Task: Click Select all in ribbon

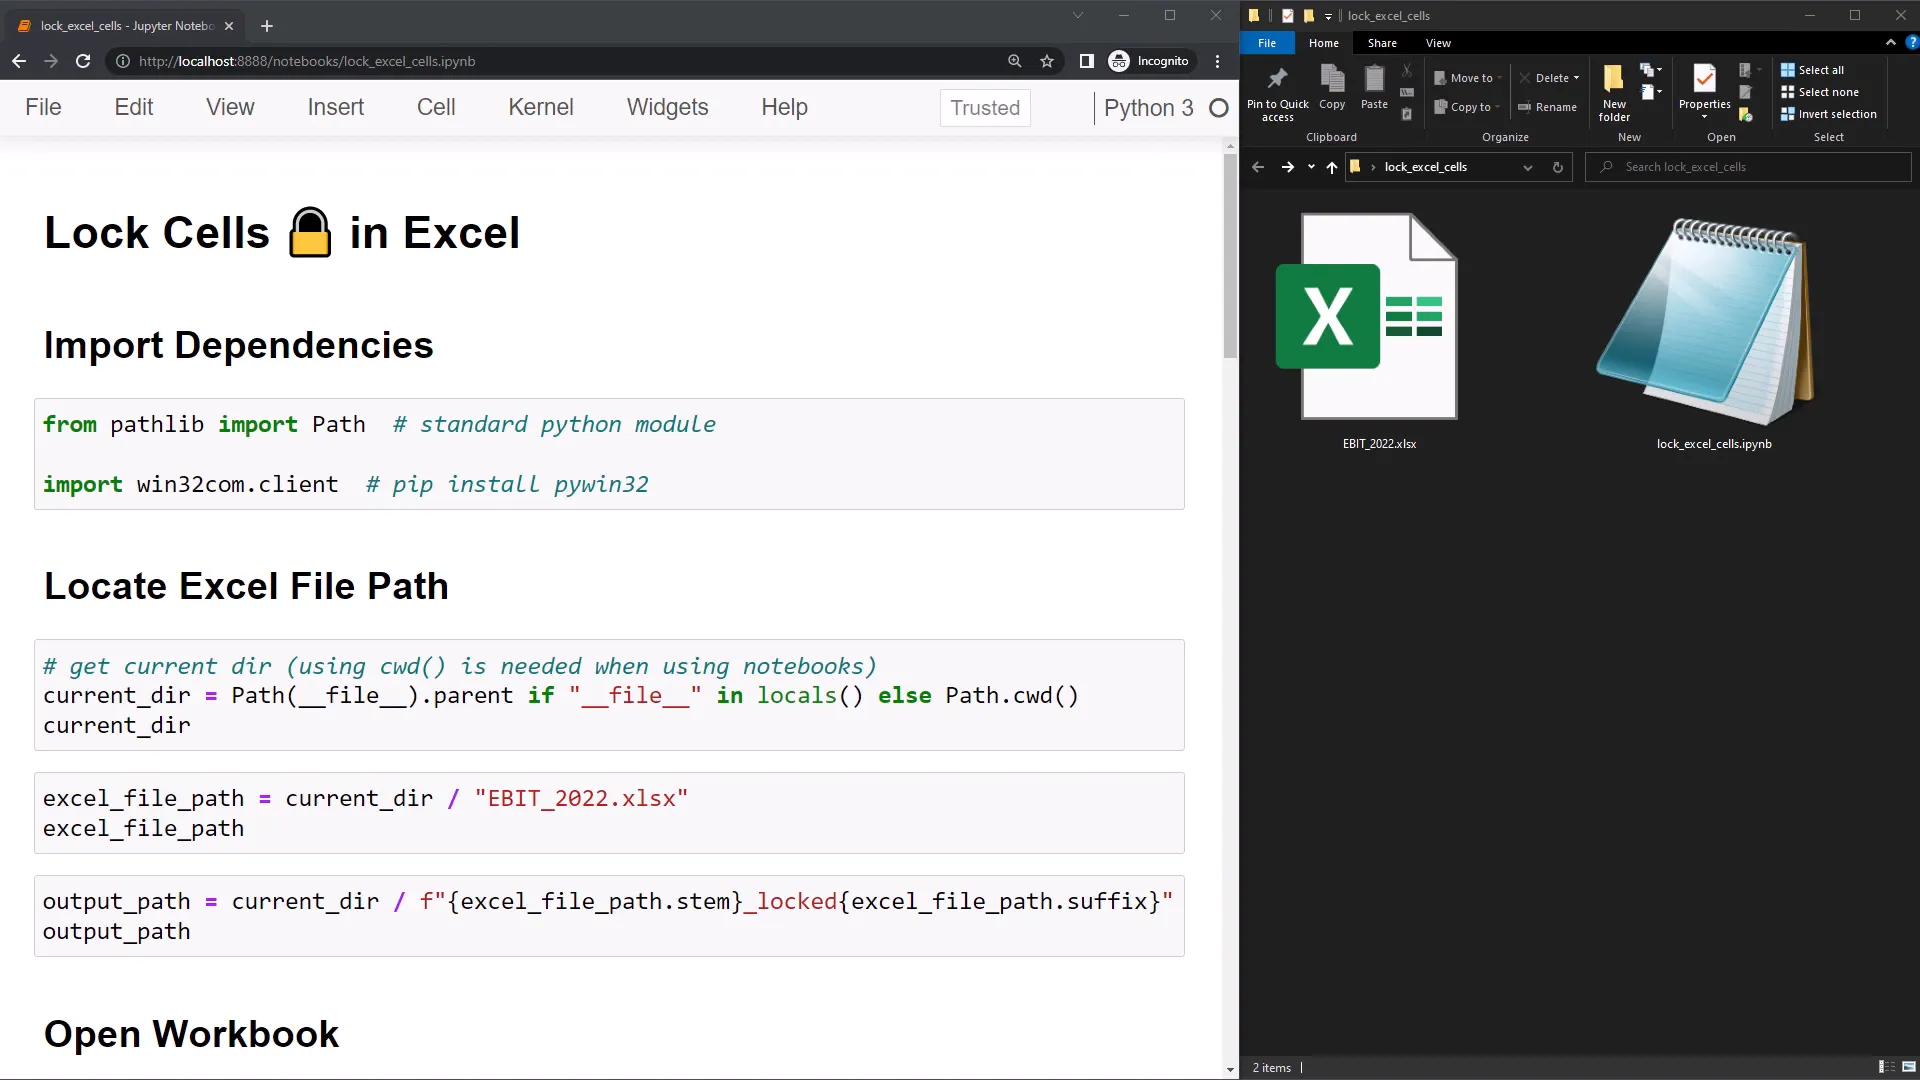Action: [x=1820, y=70]
